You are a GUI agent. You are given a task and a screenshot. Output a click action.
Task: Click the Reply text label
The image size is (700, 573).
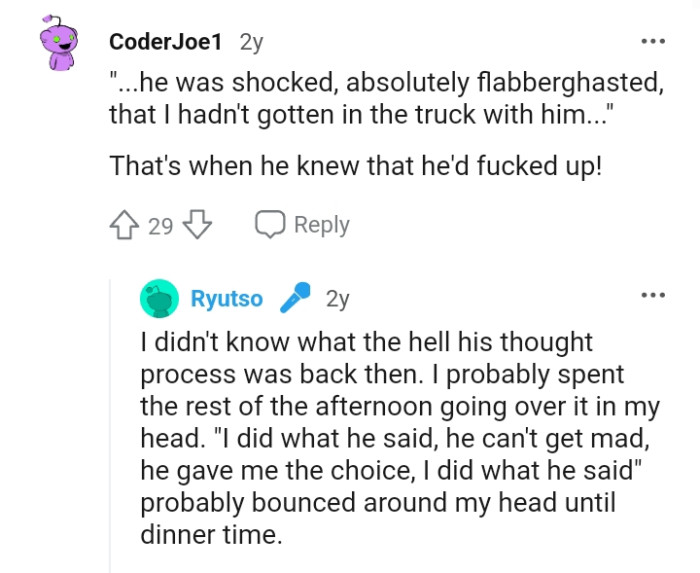[x=321, y=225]
